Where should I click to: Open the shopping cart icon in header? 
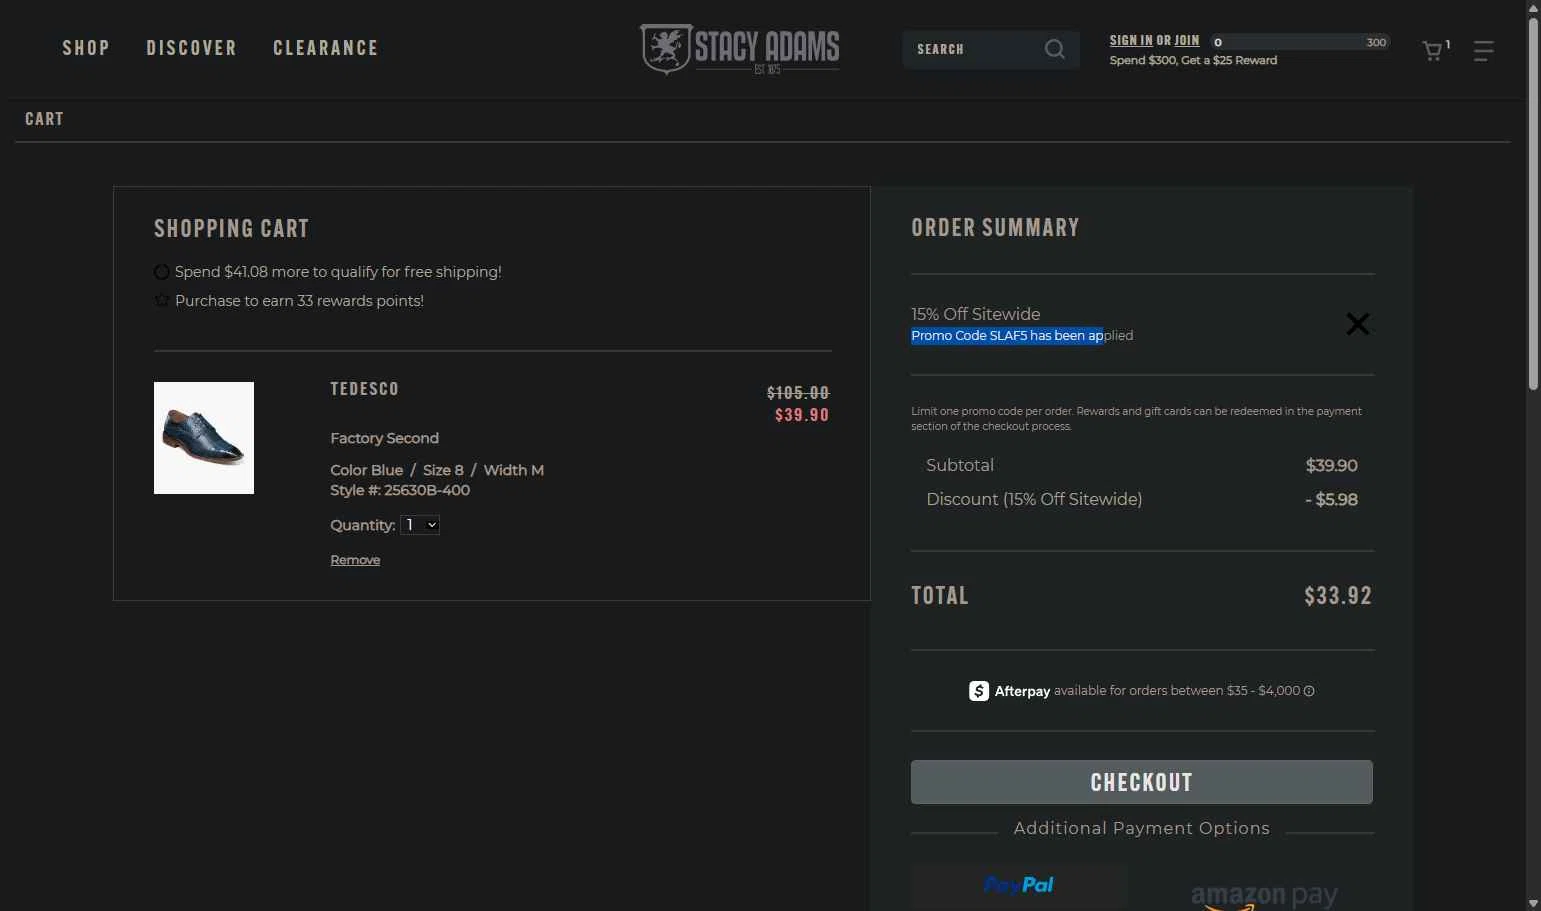point(1433,51)
